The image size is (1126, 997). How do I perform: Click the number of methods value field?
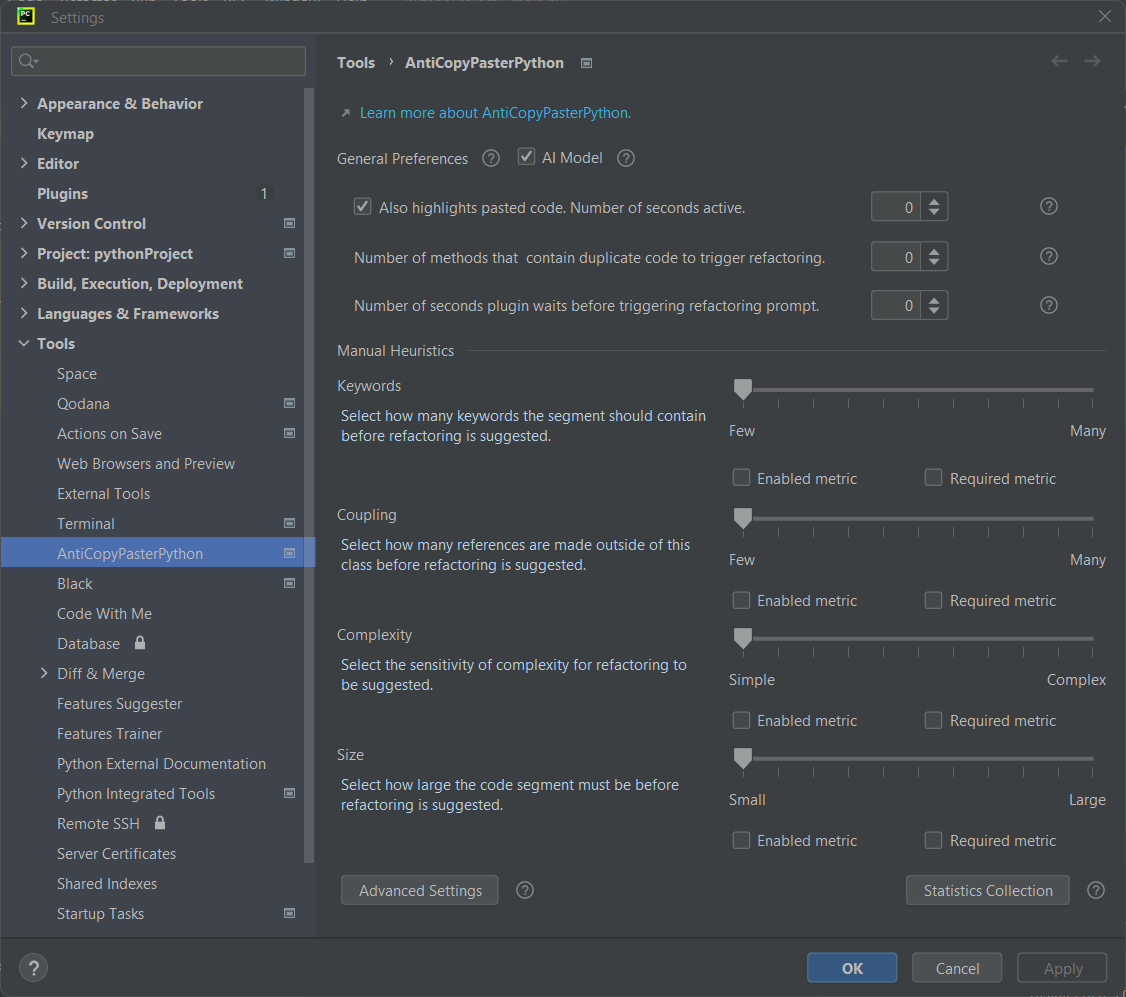[x=895, y=256]
